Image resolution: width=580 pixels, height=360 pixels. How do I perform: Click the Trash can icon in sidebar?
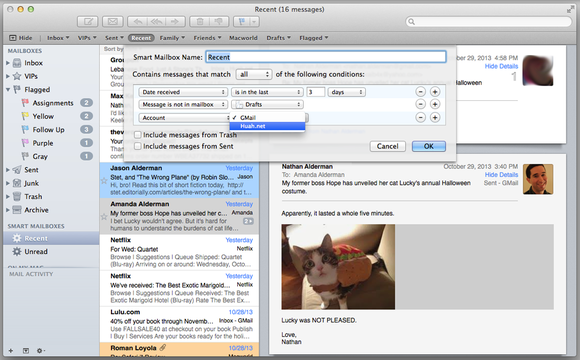[x=17, y=196]
